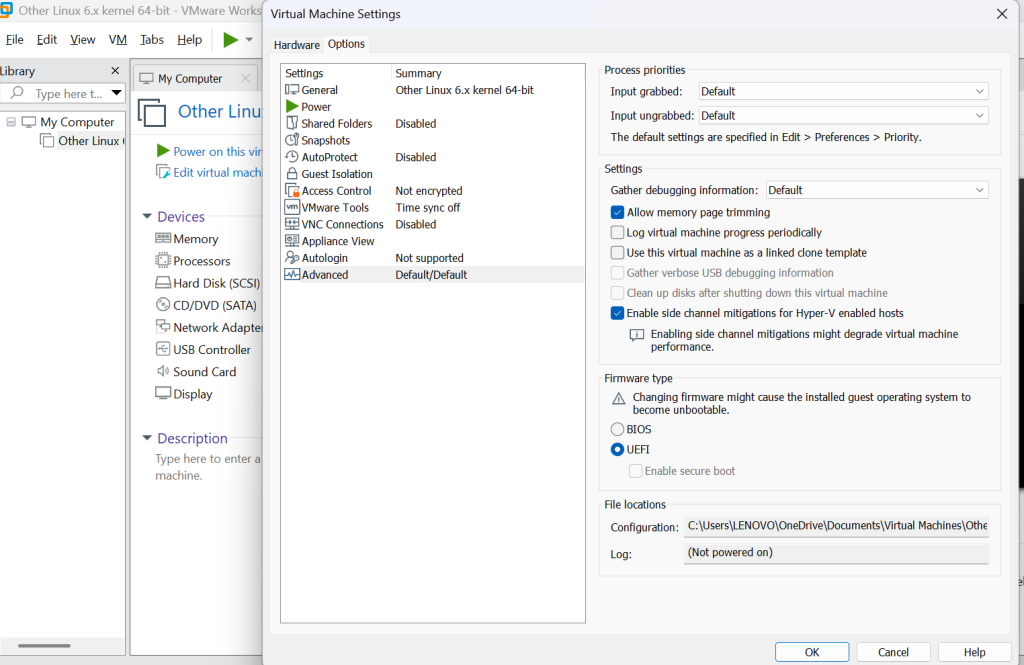Click the OK button
1024x665 pixels.
pyautogui.click(x=812, y=652)
